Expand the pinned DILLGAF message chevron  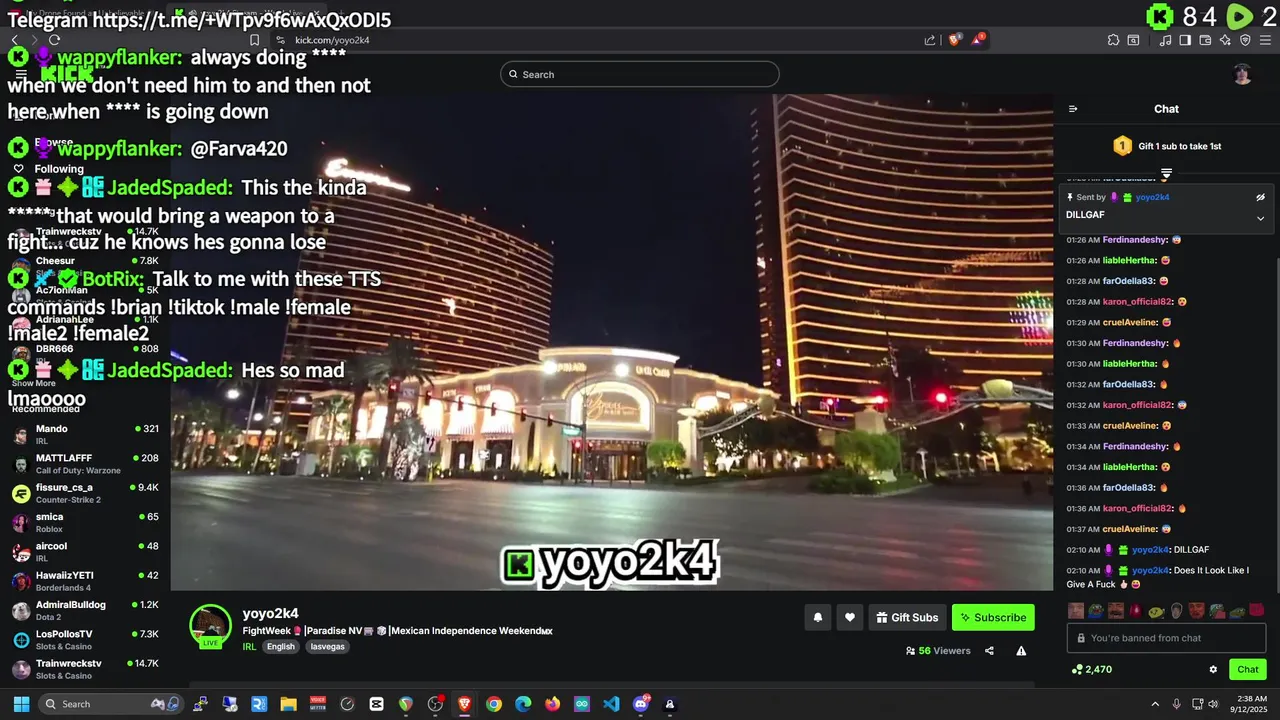(x=1260, y=218)
